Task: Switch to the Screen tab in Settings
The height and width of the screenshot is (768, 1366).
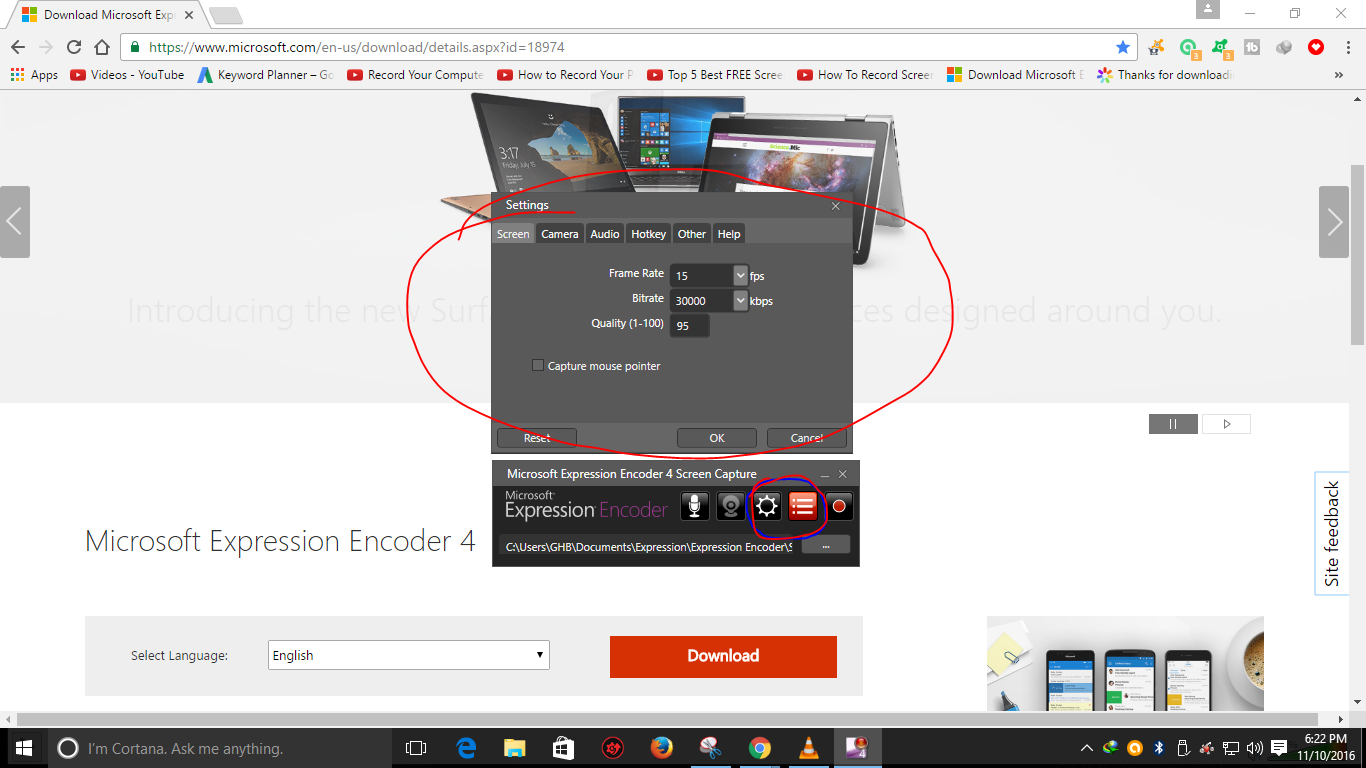Action: pos(513,234)
